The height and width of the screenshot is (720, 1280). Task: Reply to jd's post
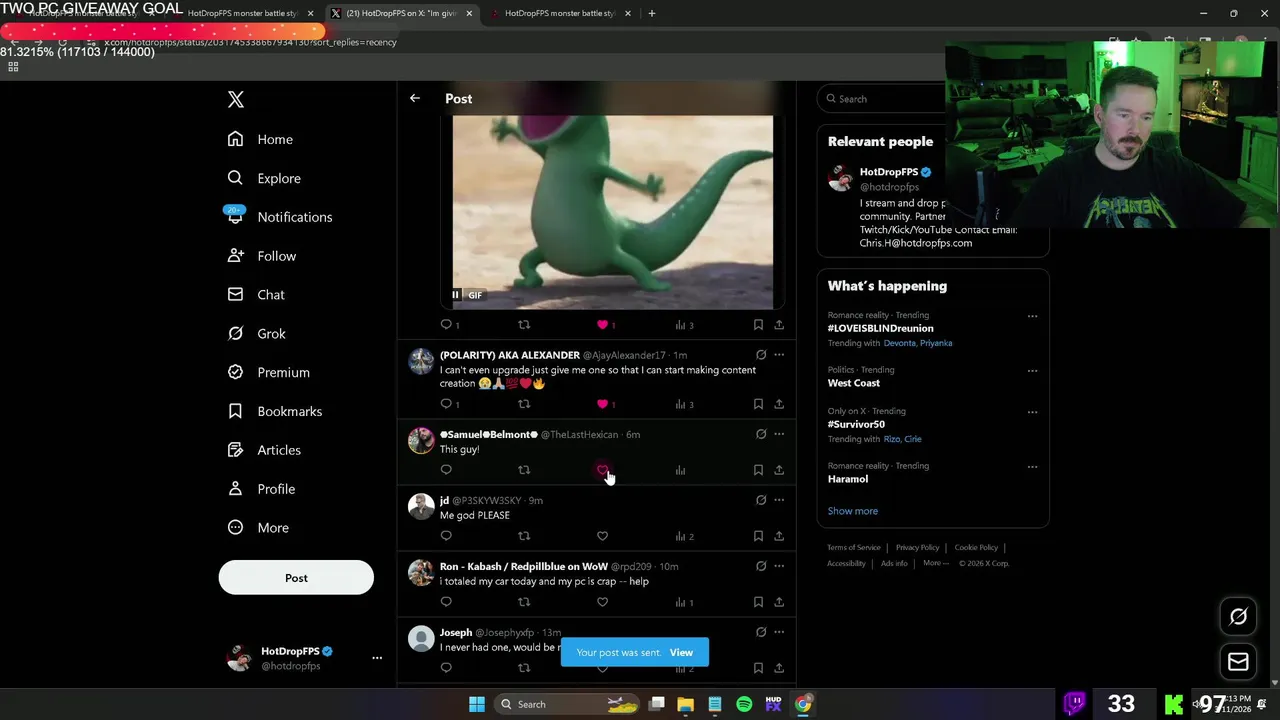[446, 536]
